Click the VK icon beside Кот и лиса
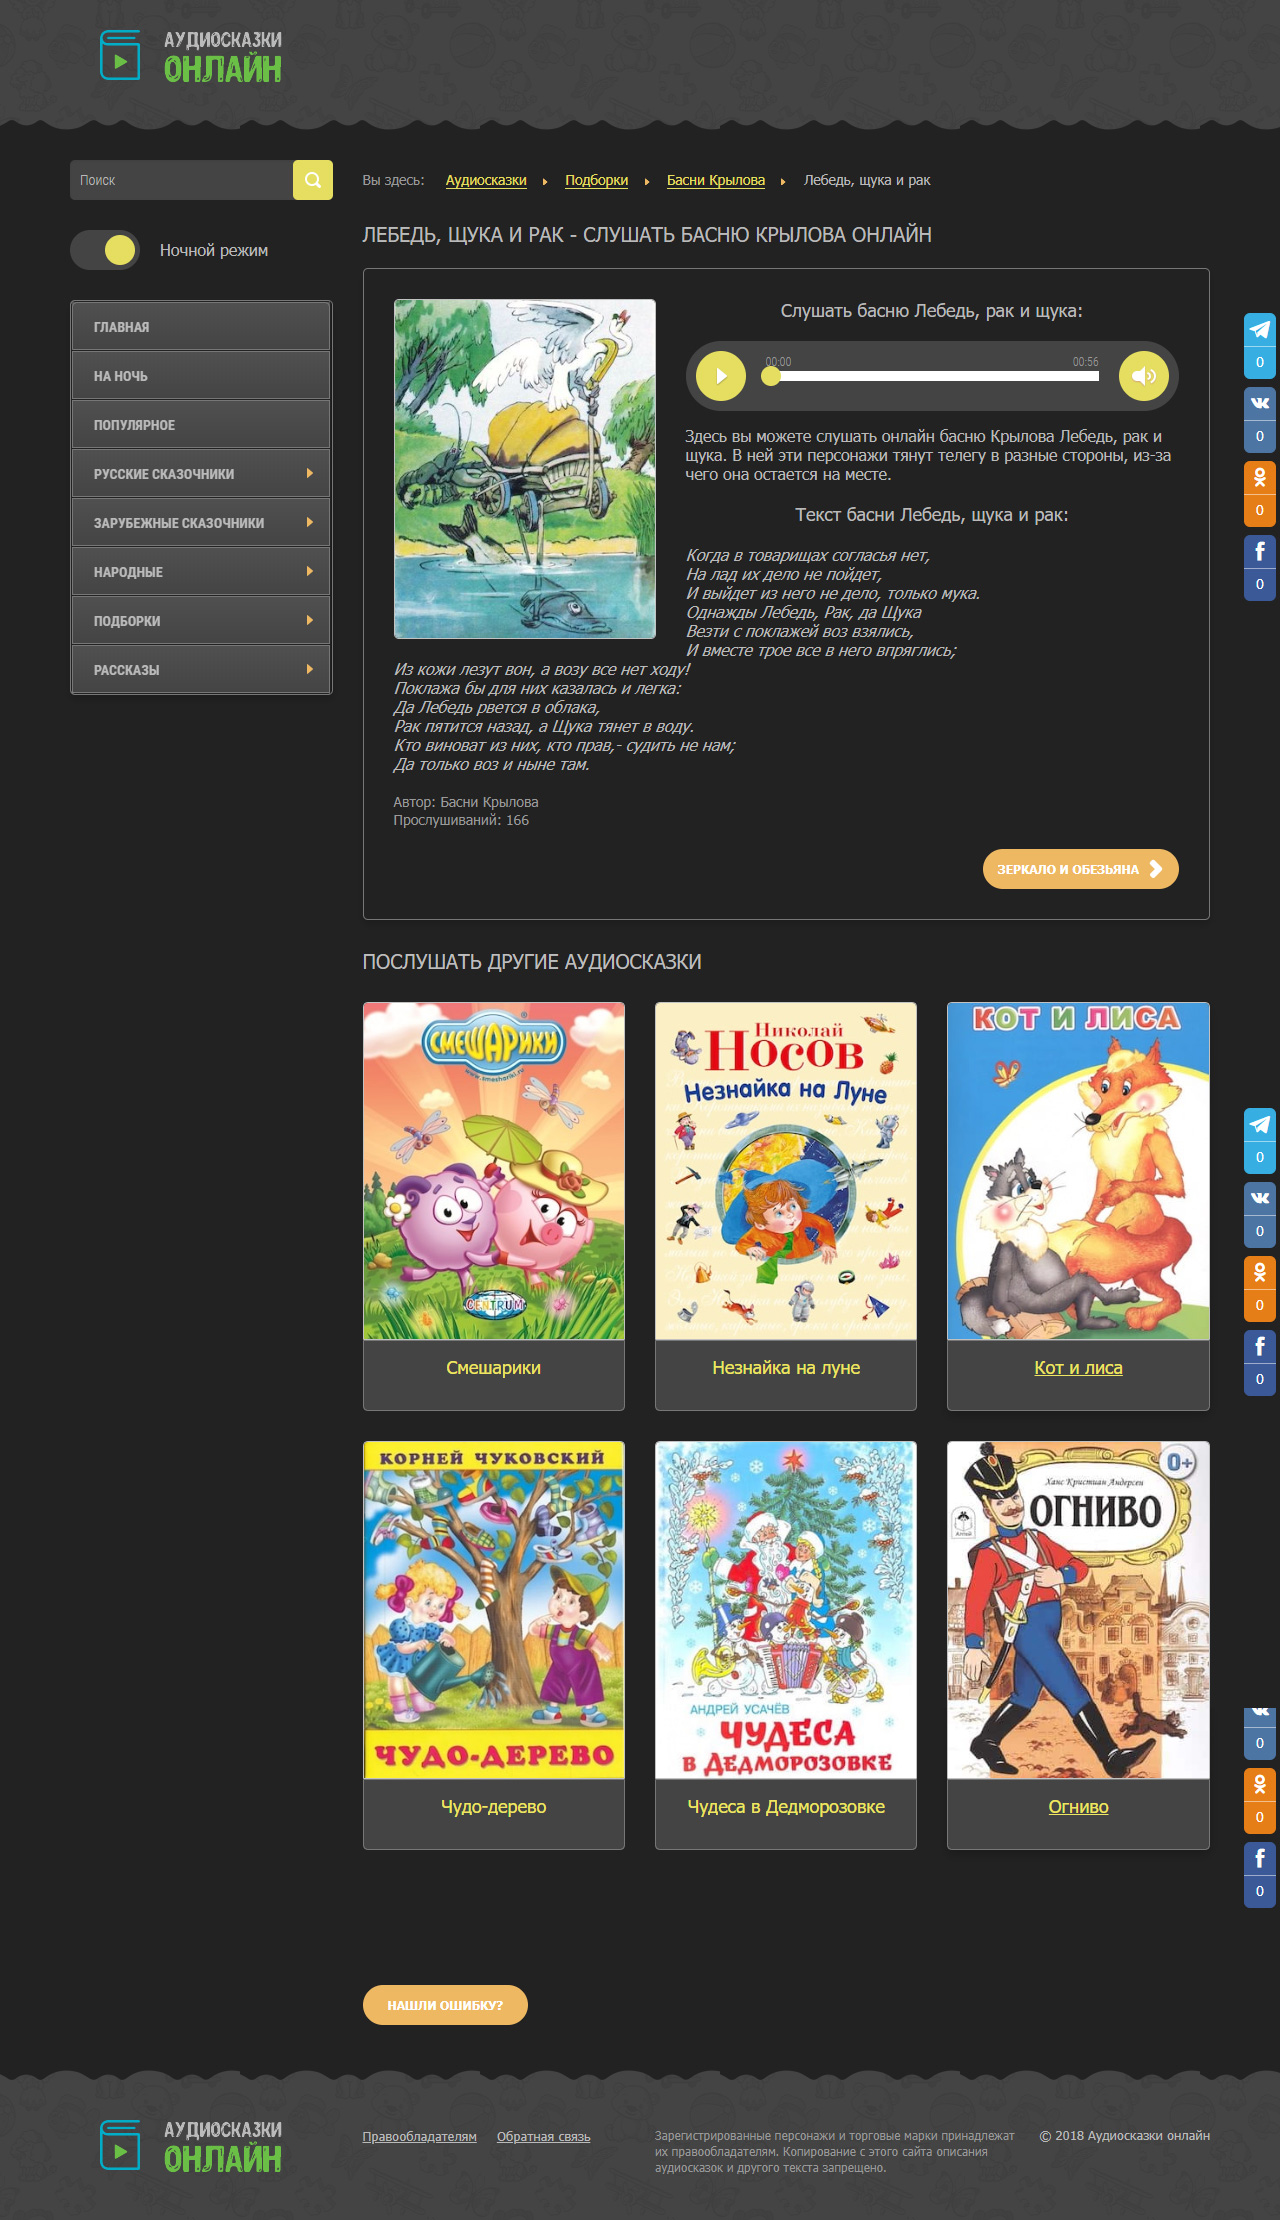 click(1260, 1198)
